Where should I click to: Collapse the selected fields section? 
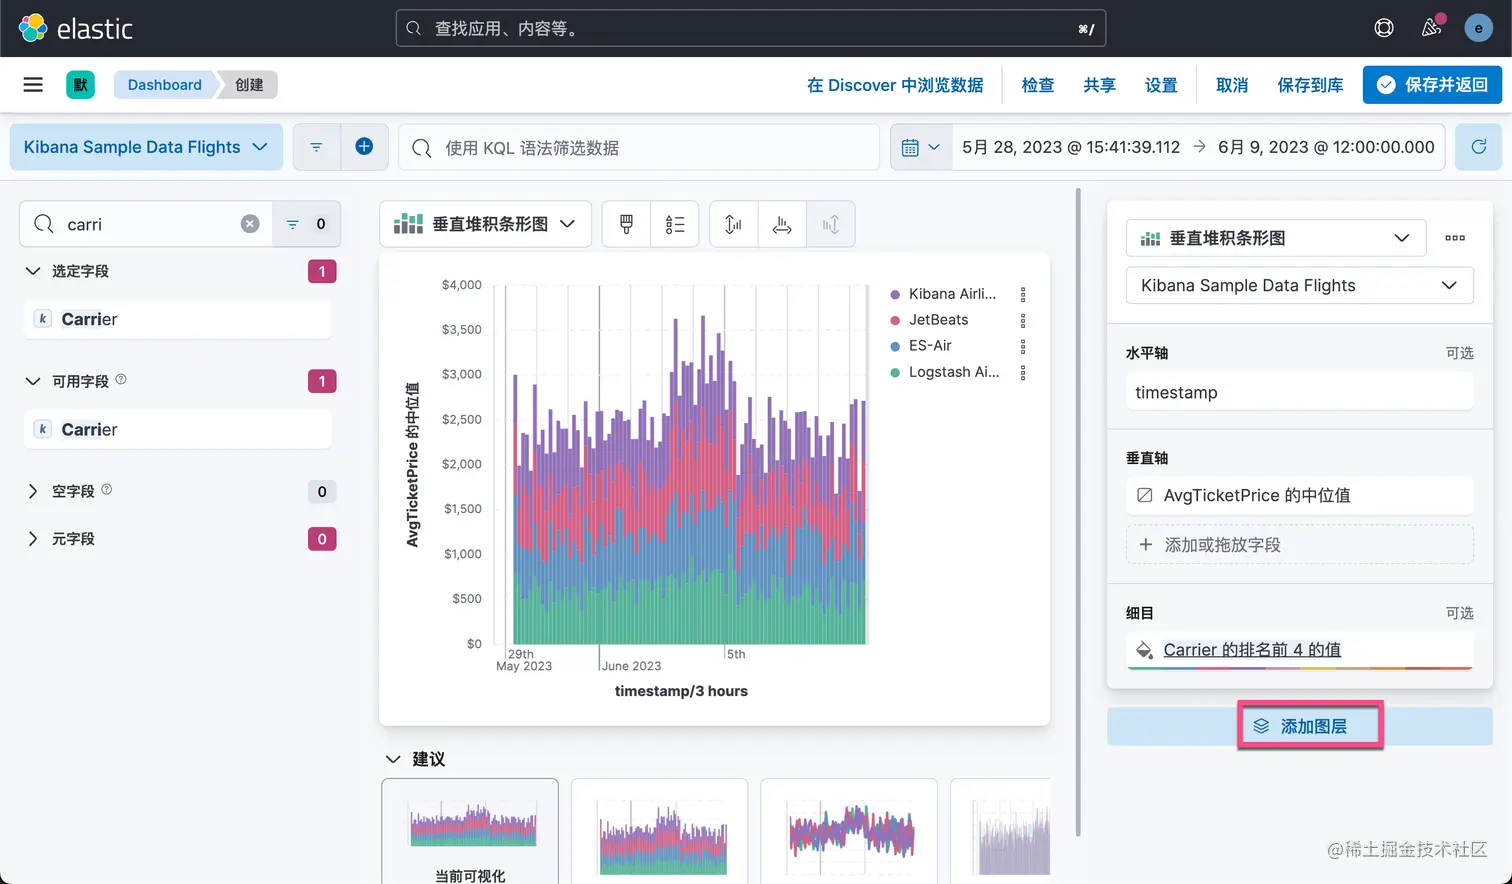tap(32, 271)
